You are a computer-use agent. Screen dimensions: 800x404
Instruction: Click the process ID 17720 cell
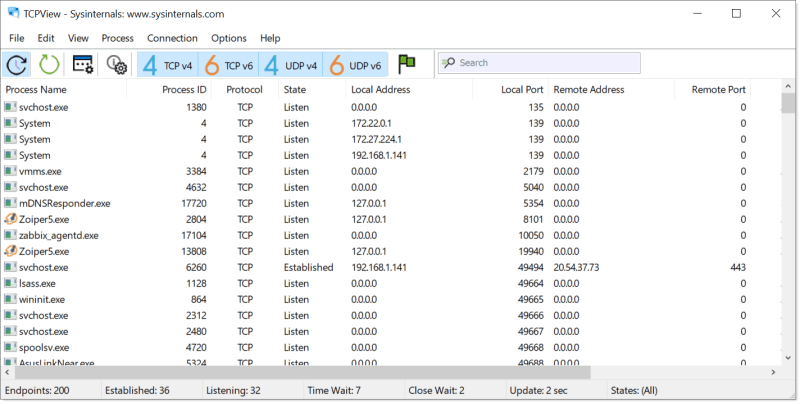pos(194,203)
